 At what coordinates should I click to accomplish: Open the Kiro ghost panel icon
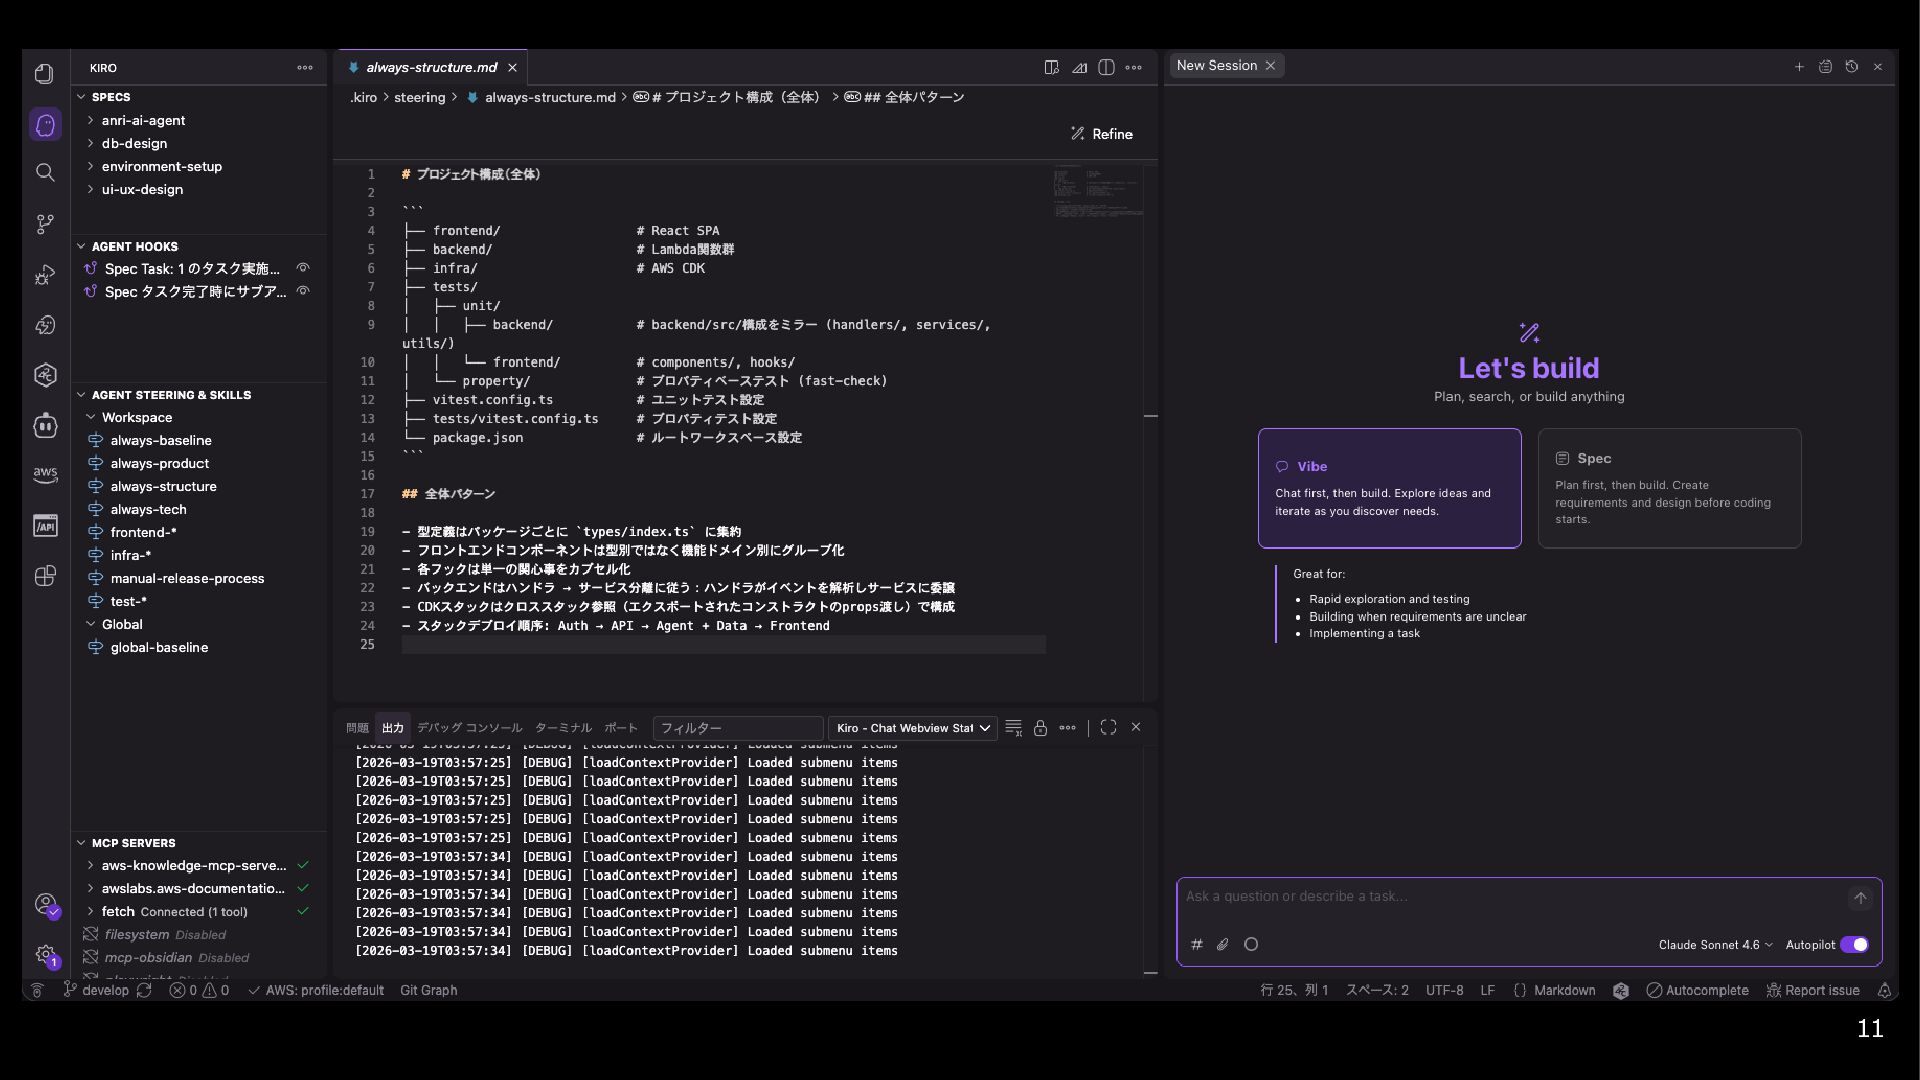(45, 125)
